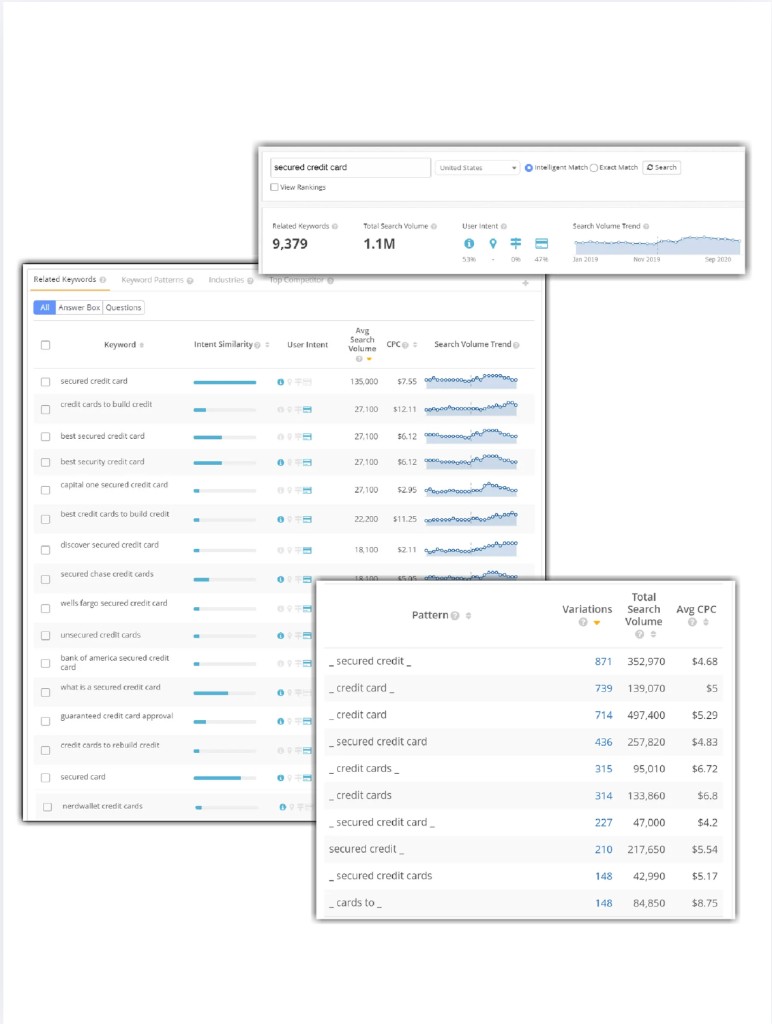Click card intent icon for credit cards to build credit
Screen dimensions: 772x1024
click(x=307, y=409)
